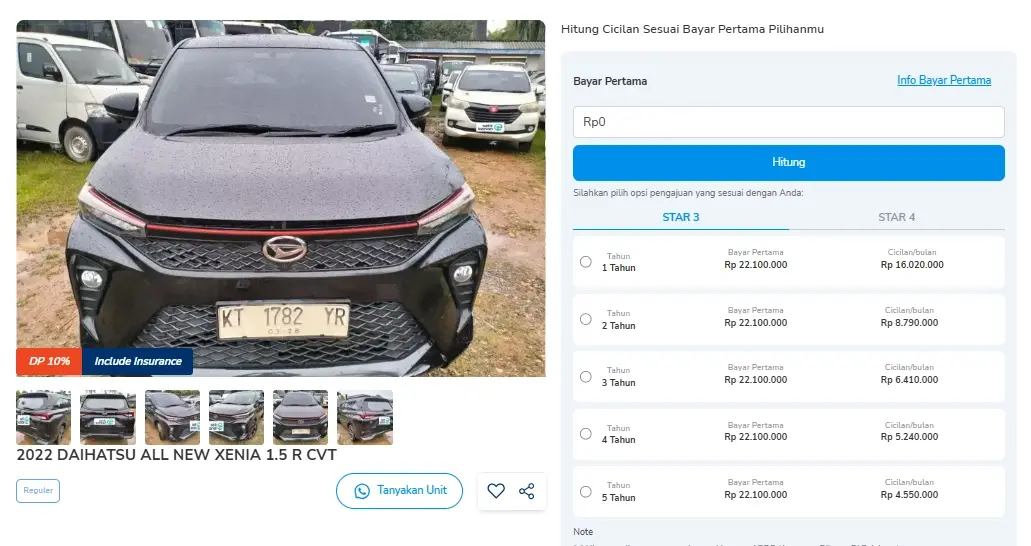The image size is (1031, 546).
Task: Select the 3 Tahun installment option
Action: (585, 377)
